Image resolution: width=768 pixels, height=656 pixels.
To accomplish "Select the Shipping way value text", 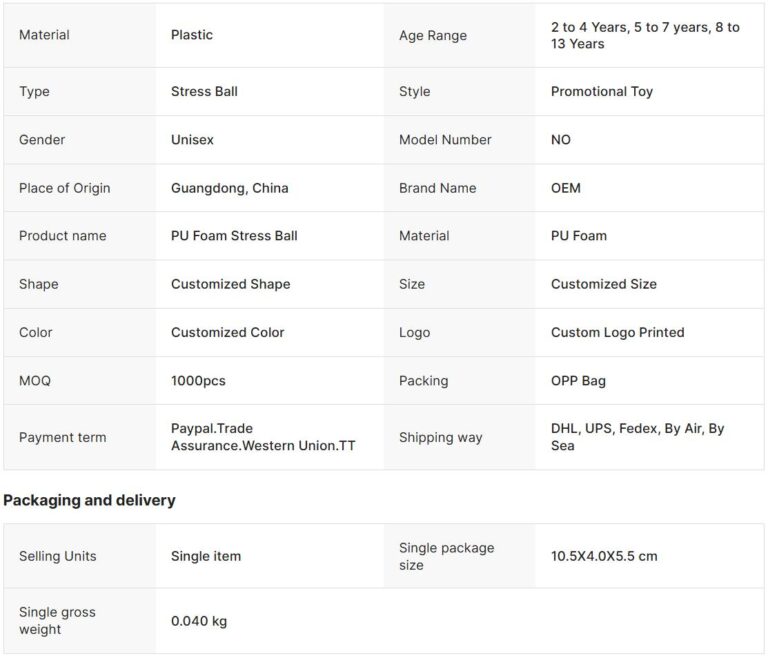I will pos(637,437).
